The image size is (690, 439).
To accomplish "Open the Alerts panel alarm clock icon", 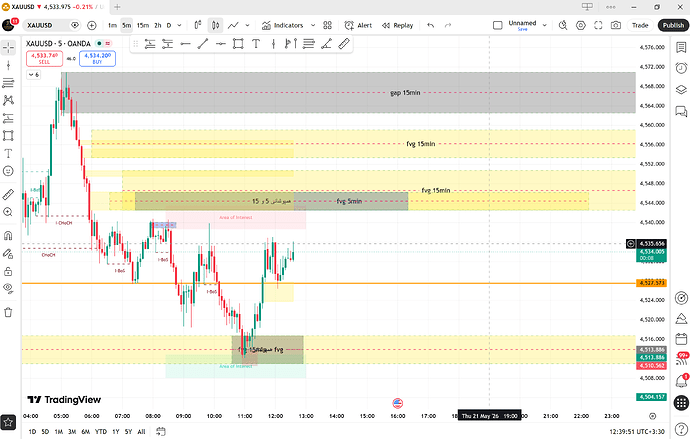I will pyautogui.click(x=681, y=68).
